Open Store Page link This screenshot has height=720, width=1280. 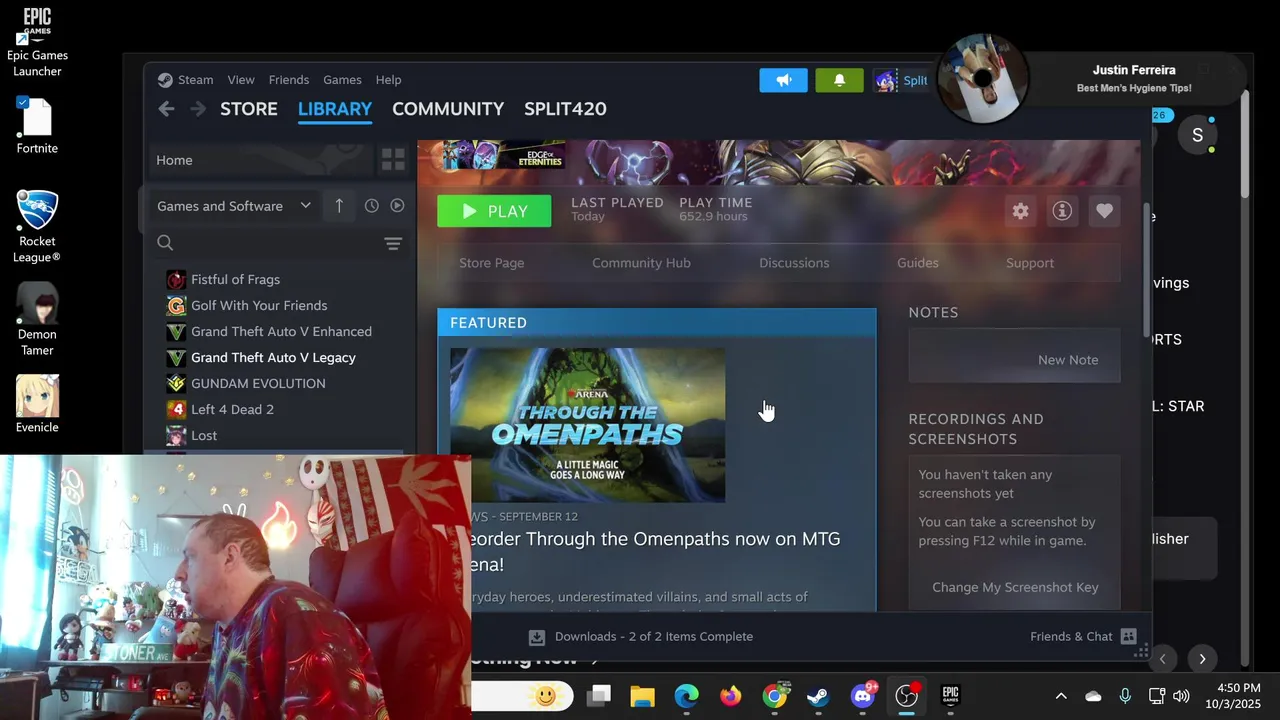click(491, 263)
